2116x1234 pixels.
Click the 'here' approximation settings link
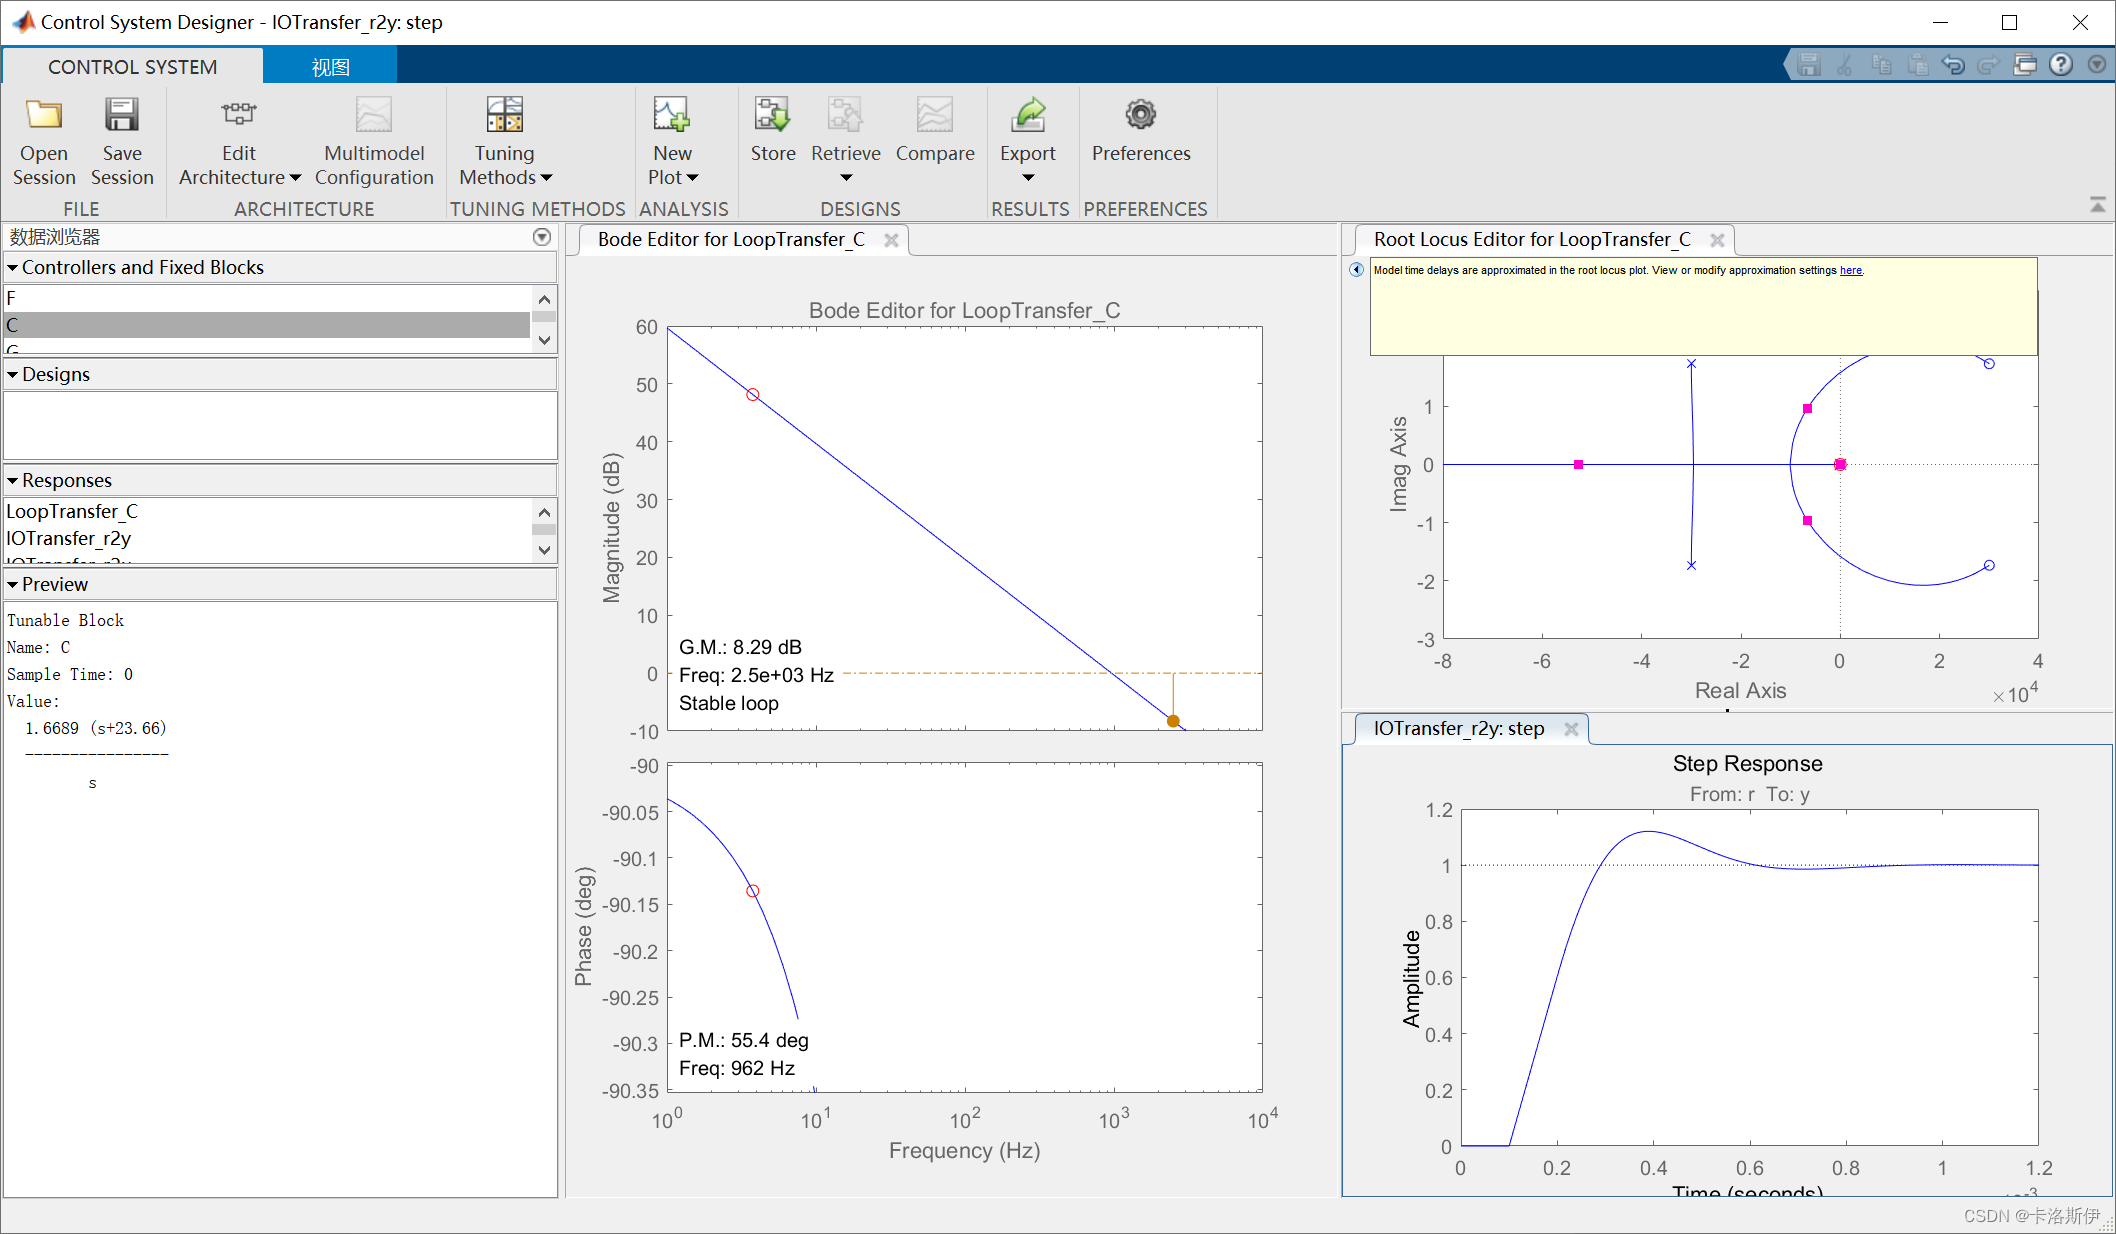tap(1850, 271)
